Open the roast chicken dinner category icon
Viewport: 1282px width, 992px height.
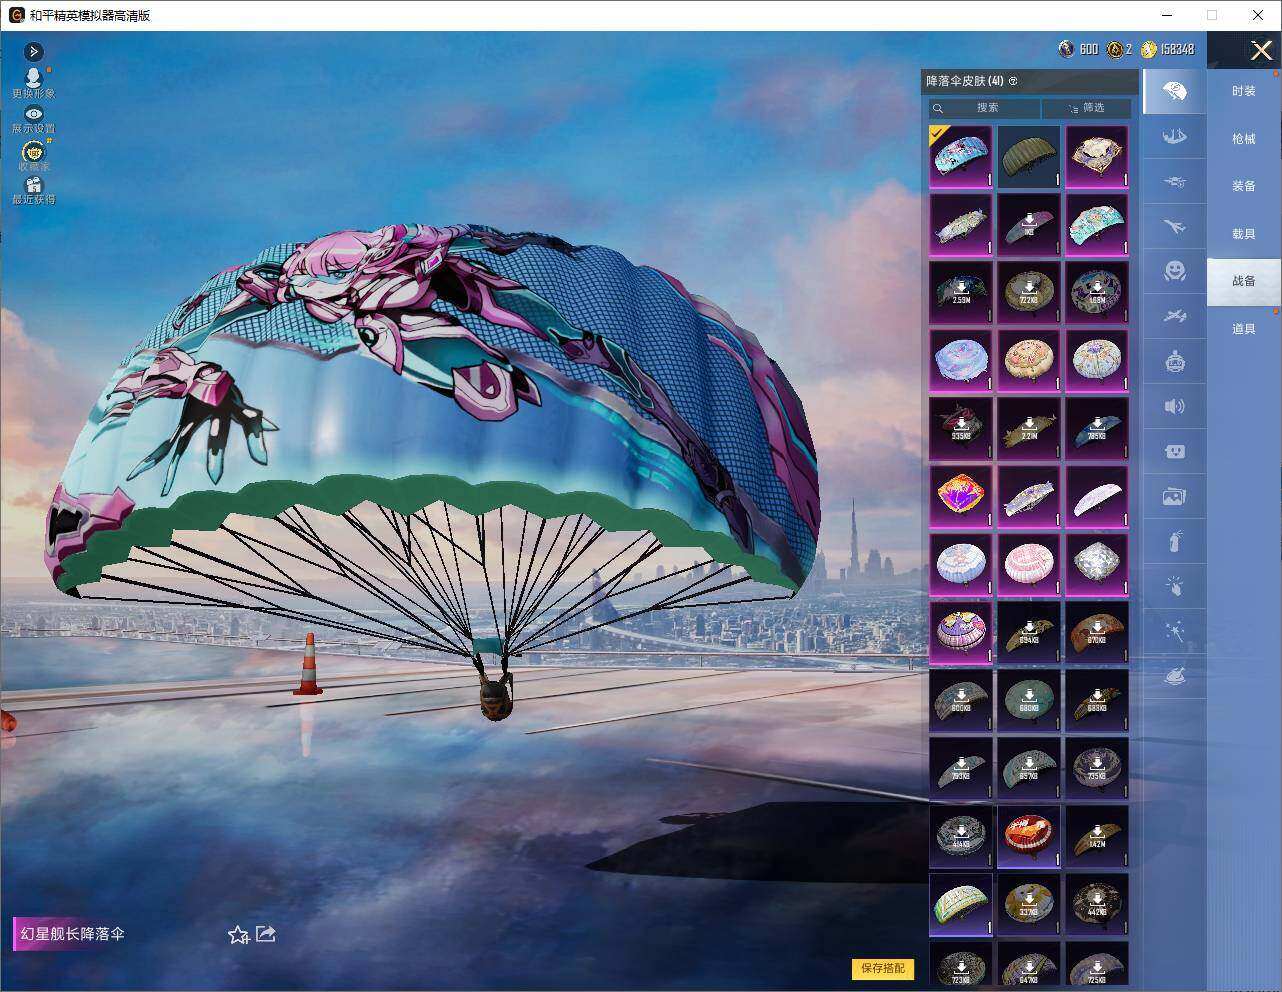pyautogui.click(x=1174, y=677)
